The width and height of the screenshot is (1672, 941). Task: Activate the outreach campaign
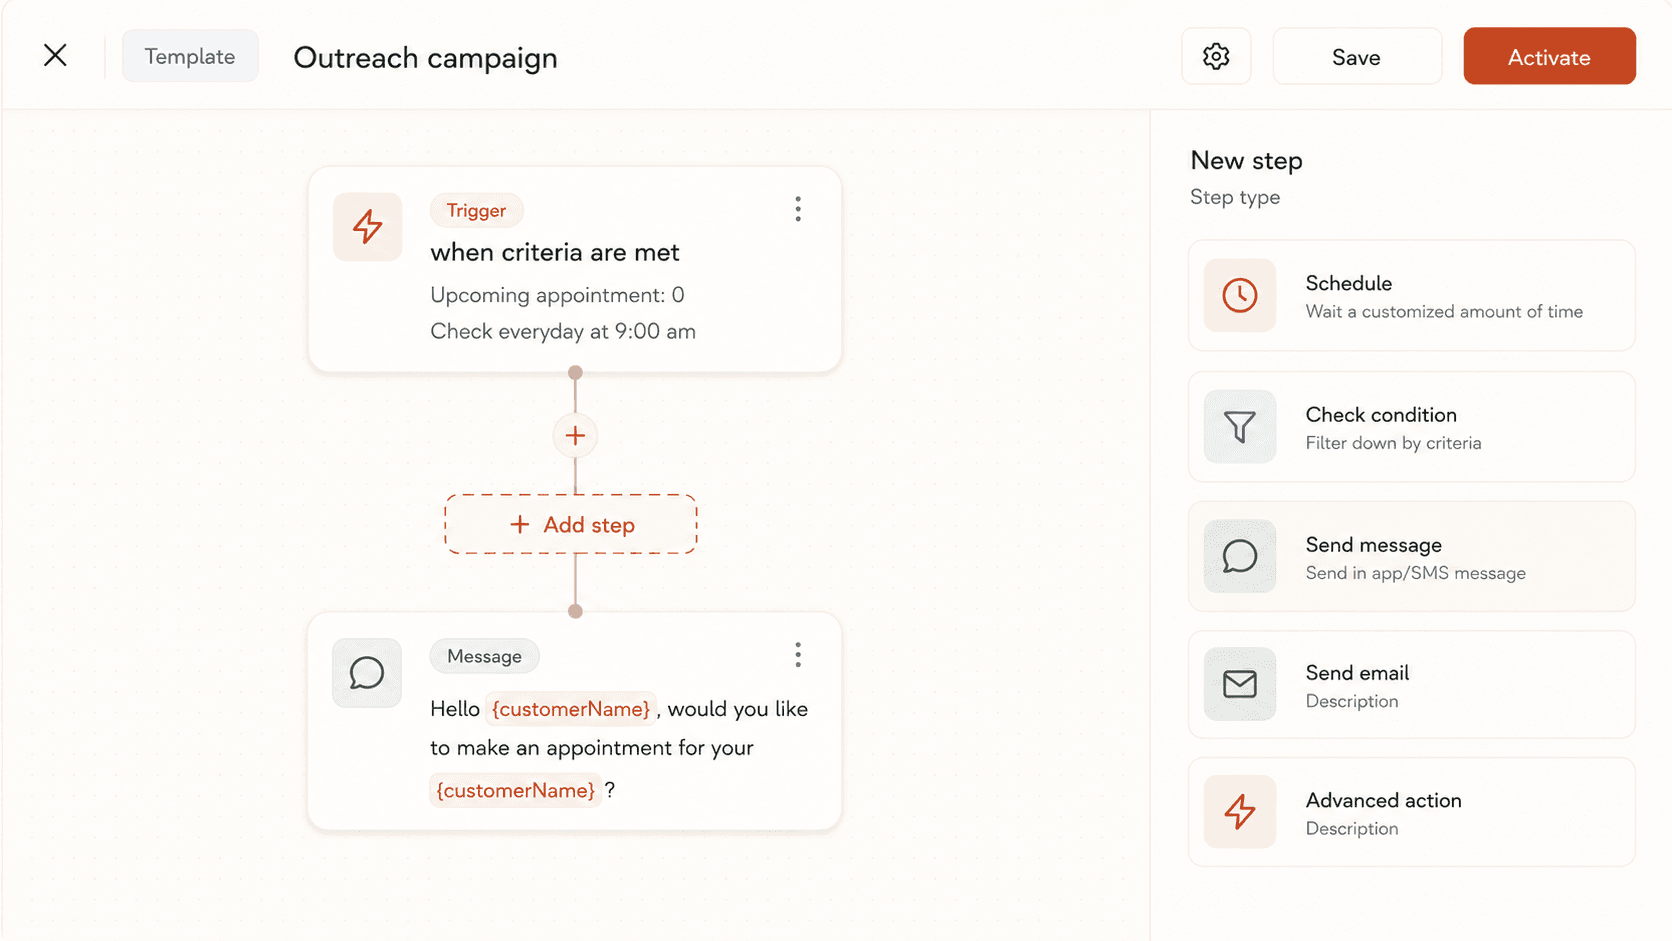(x=1549, y=57)
